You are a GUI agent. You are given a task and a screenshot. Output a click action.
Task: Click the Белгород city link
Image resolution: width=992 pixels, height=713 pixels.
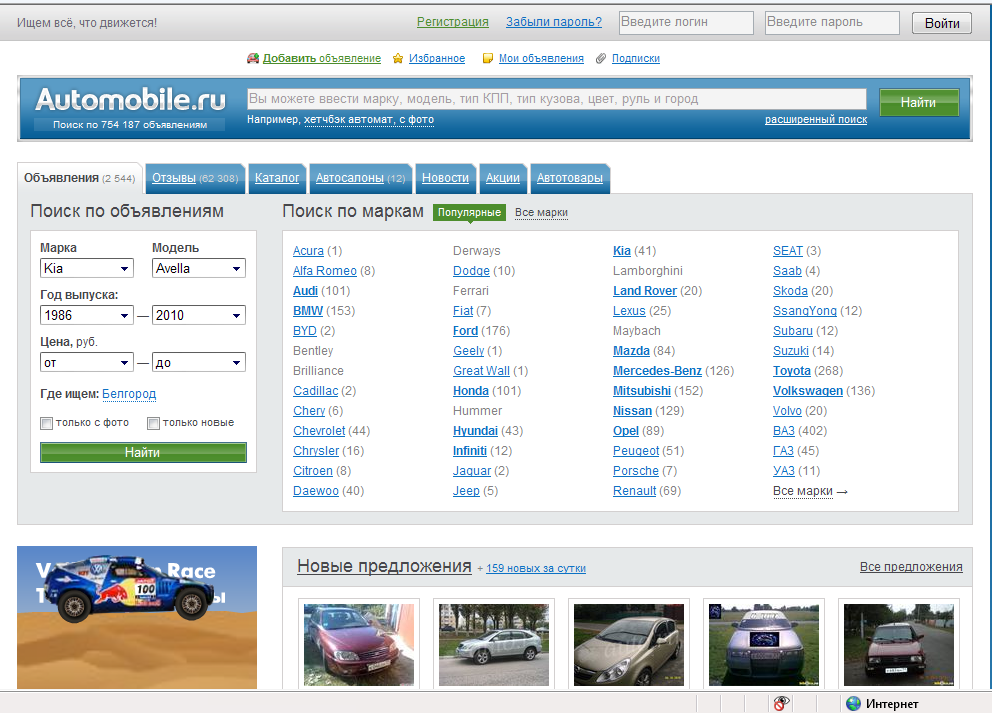tap(129, 394)
